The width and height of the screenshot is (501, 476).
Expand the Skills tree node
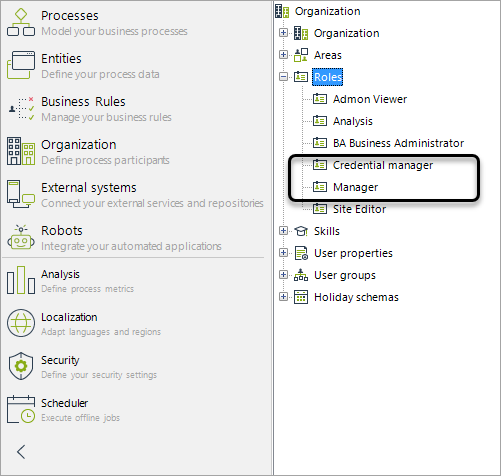click(x=283, y=231)
